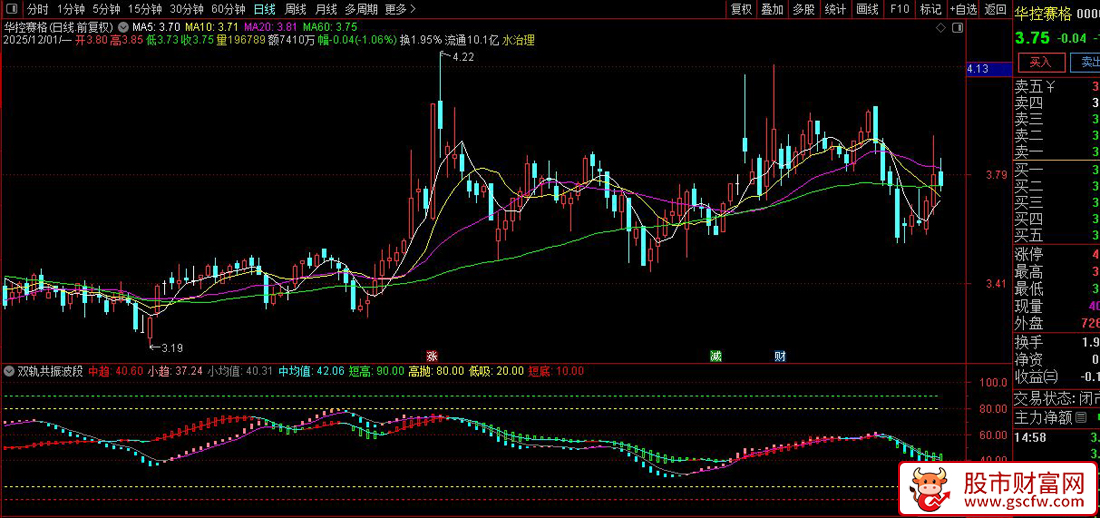Click the green 减 event marker
The width and height of the screenshot is (1100, 518).
click(x=715, y=356)
